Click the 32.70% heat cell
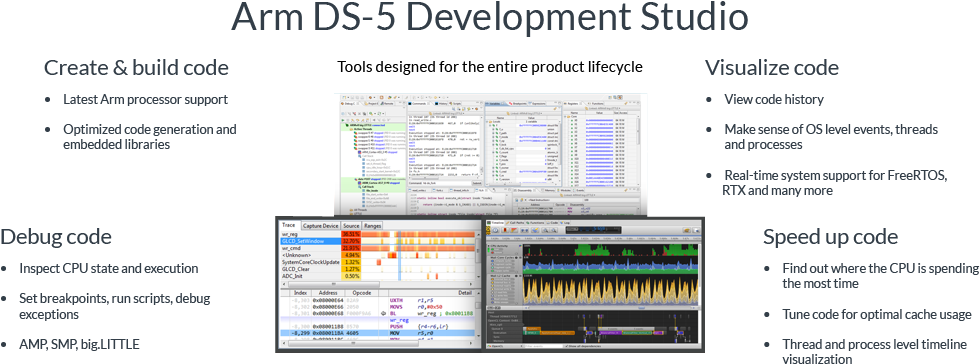 351,241
